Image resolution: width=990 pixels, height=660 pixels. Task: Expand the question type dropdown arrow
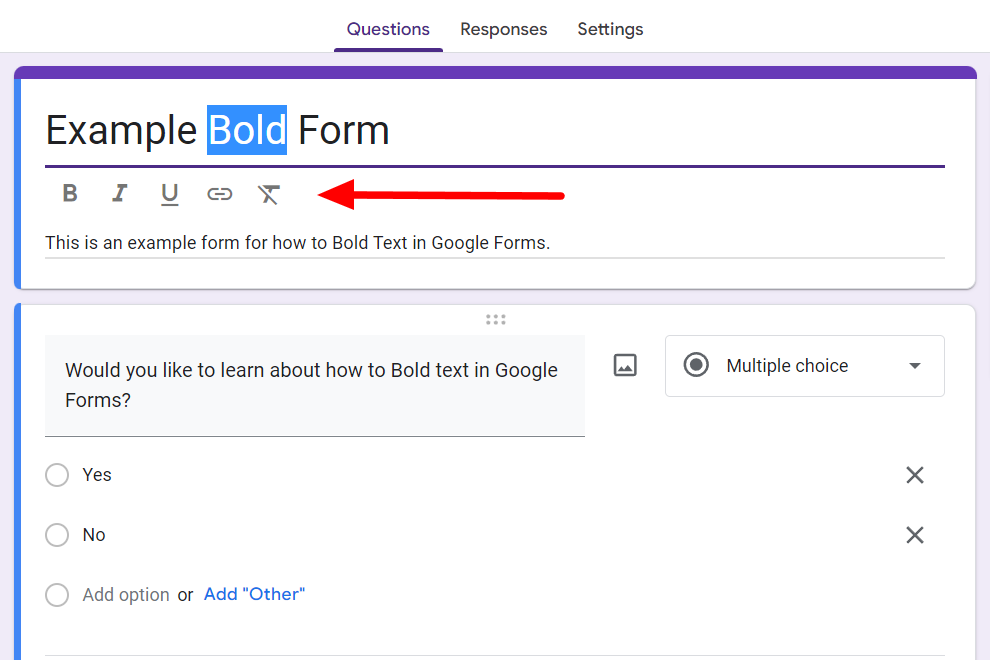(x=915, y=366)
